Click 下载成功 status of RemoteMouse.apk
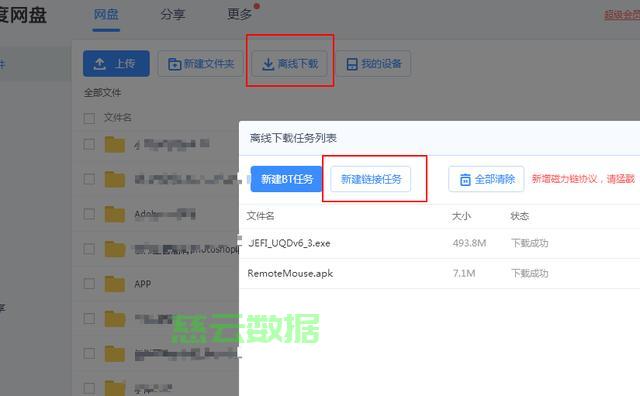The width and height of the screenshot is (640, 396). (529, 273)
